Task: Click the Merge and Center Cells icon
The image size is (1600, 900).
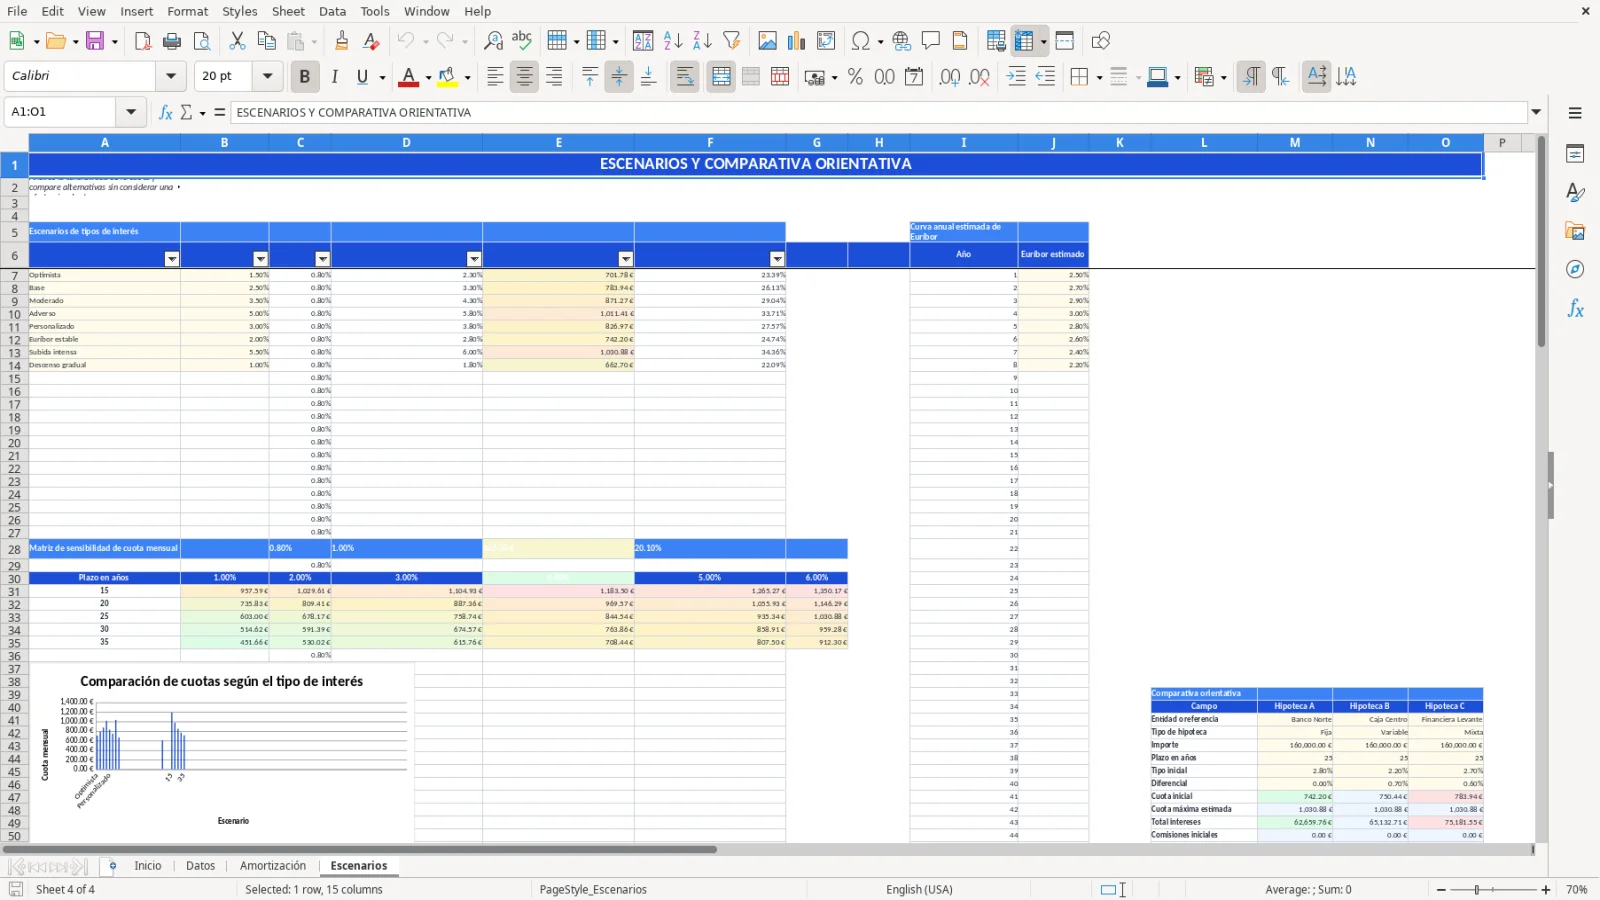Action: coord(721,76)
